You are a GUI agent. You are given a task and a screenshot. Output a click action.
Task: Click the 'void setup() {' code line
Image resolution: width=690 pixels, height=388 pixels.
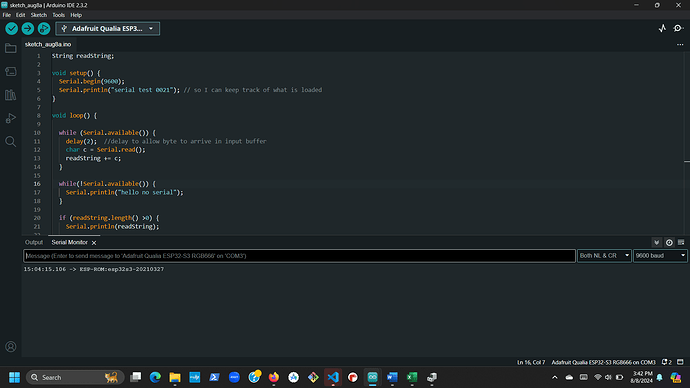[76, 73]
